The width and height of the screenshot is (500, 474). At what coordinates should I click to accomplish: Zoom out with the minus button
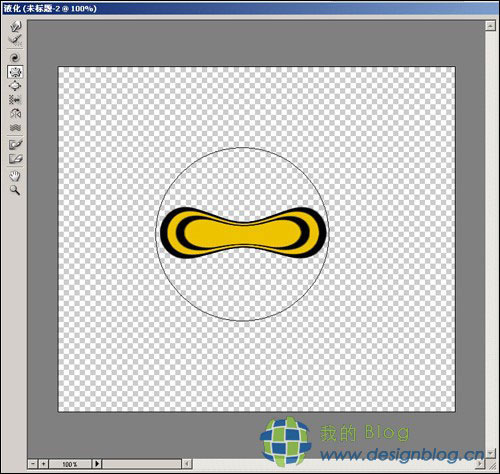[33, 464]
